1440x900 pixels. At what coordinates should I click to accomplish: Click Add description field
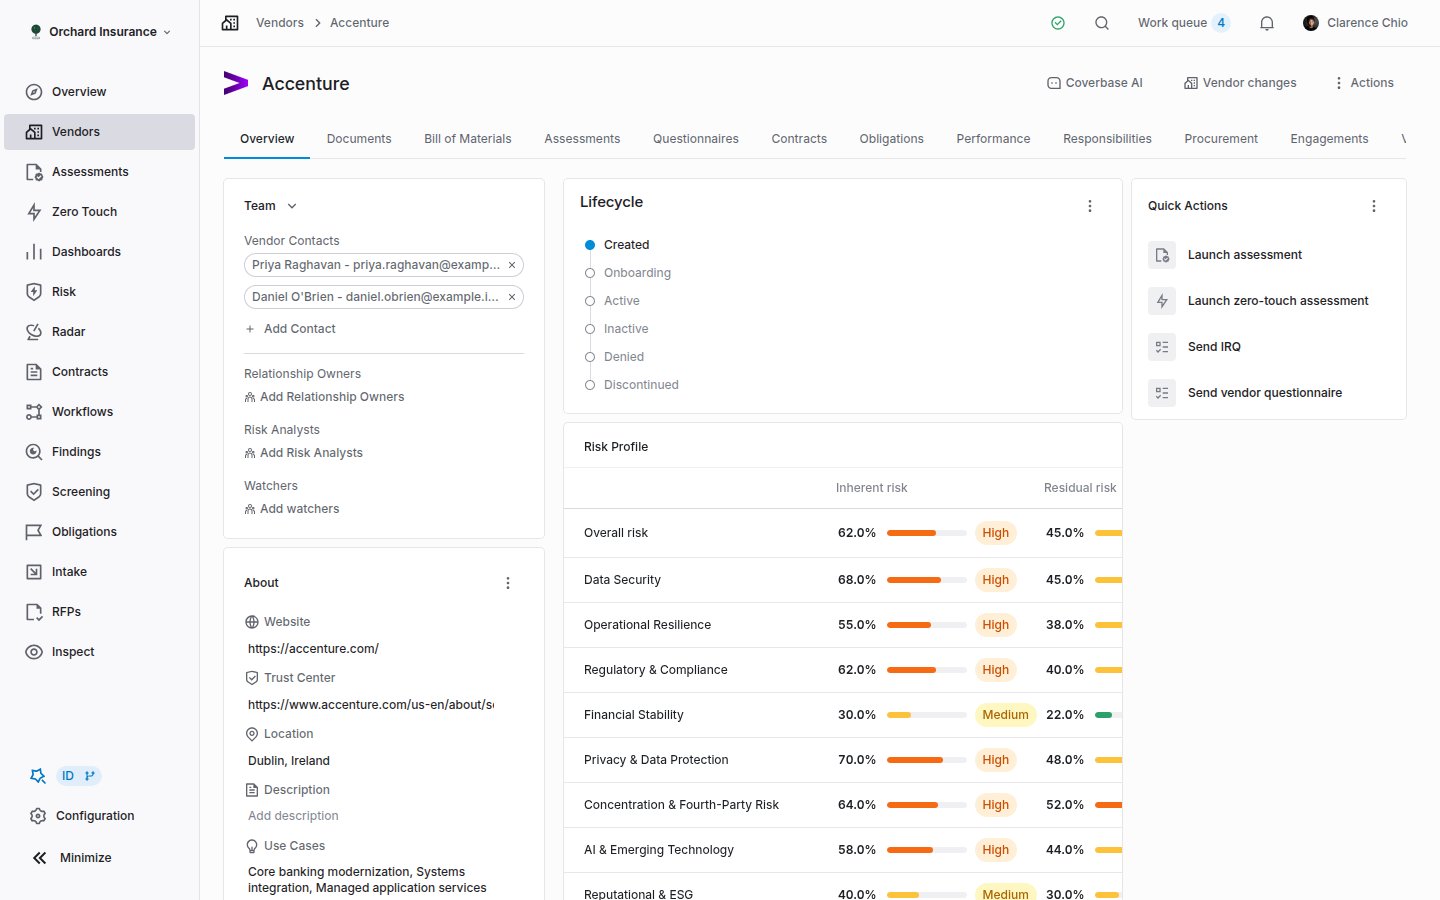[x=293, y=816]
